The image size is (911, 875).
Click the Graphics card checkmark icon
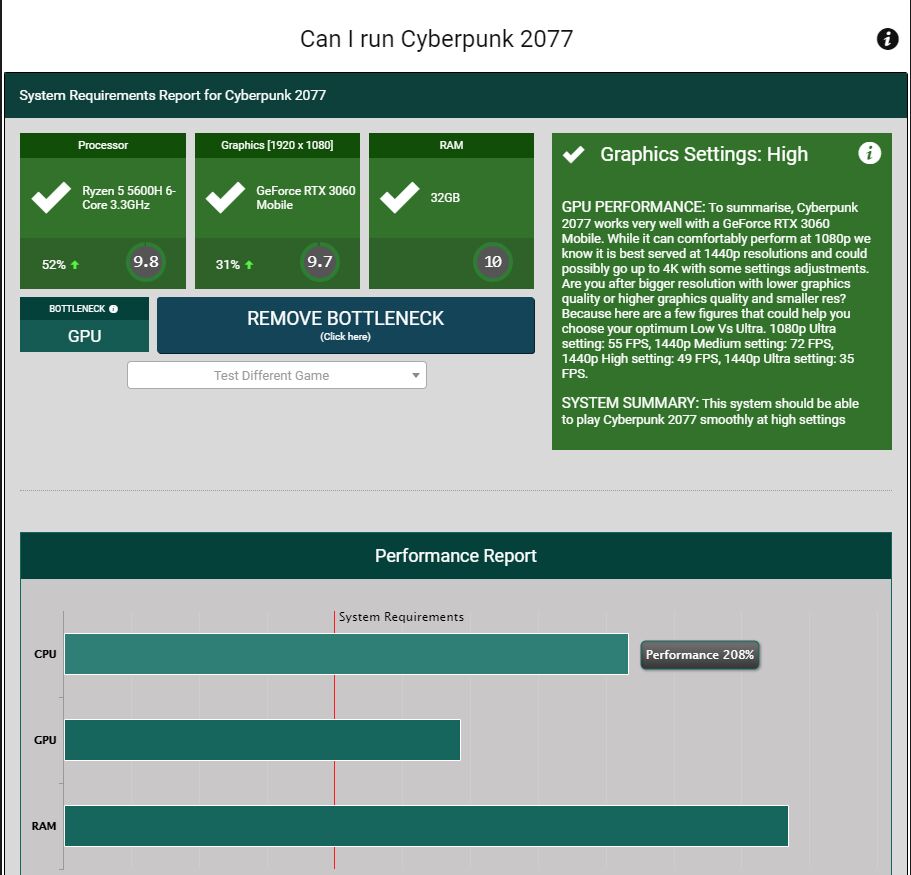(x=225, y=198)
